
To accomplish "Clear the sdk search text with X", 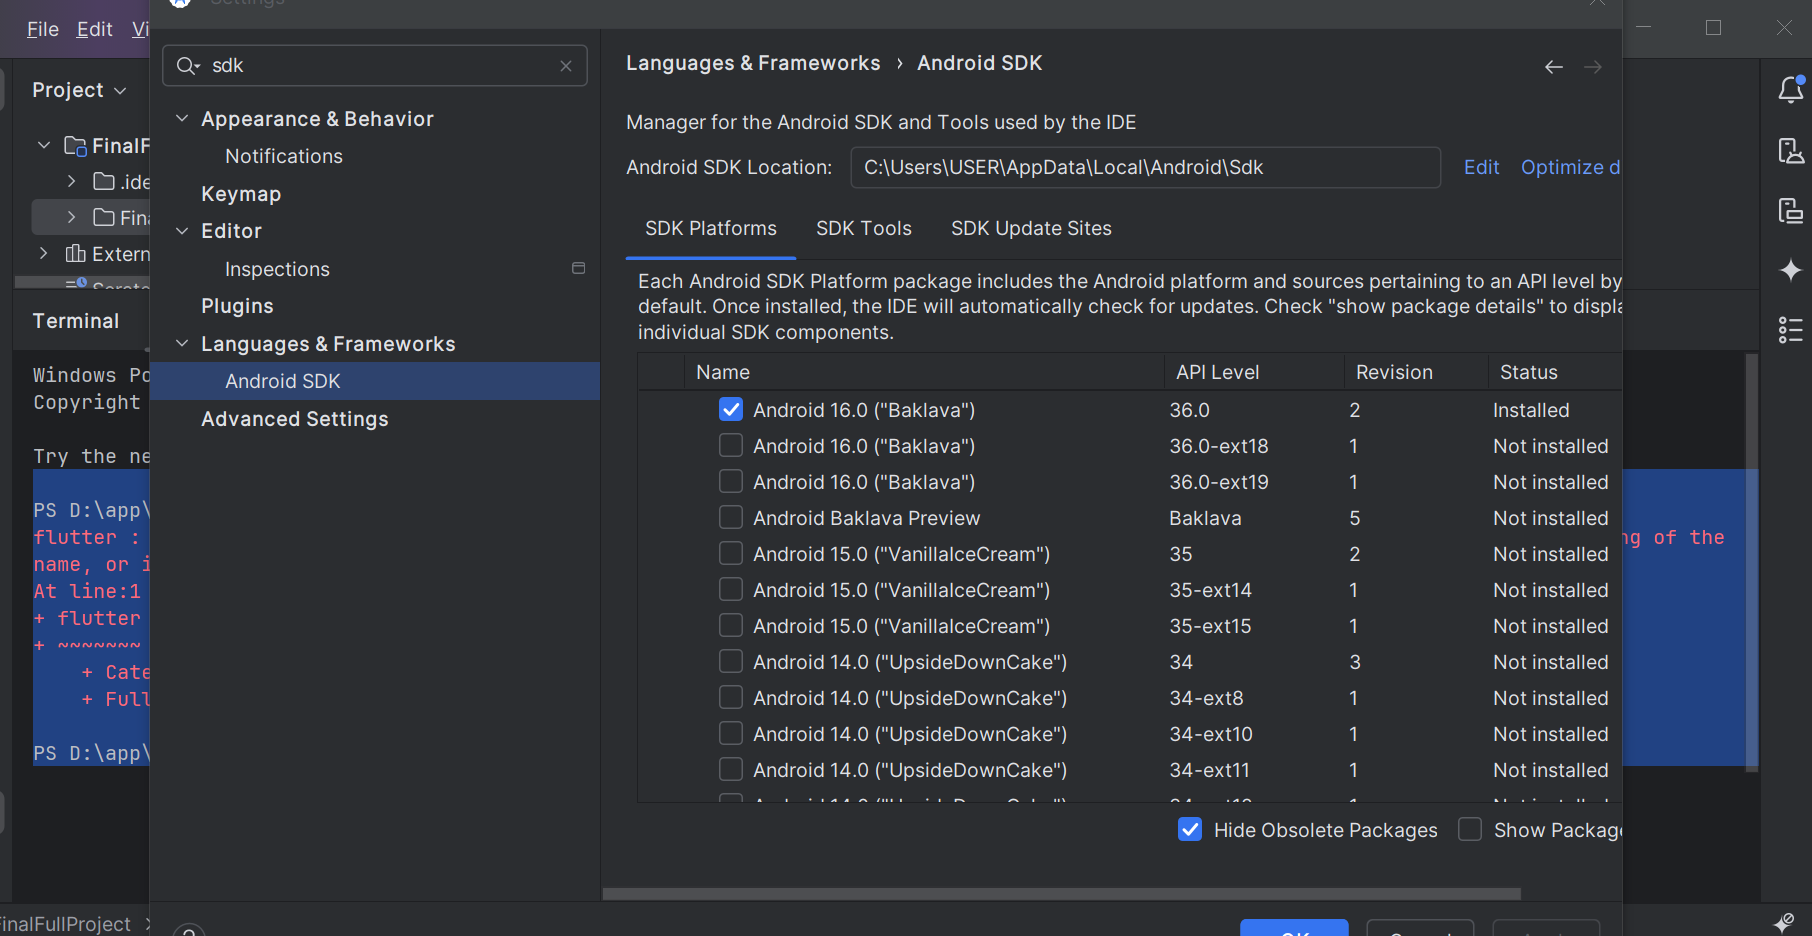I will (x=566, y=66).
